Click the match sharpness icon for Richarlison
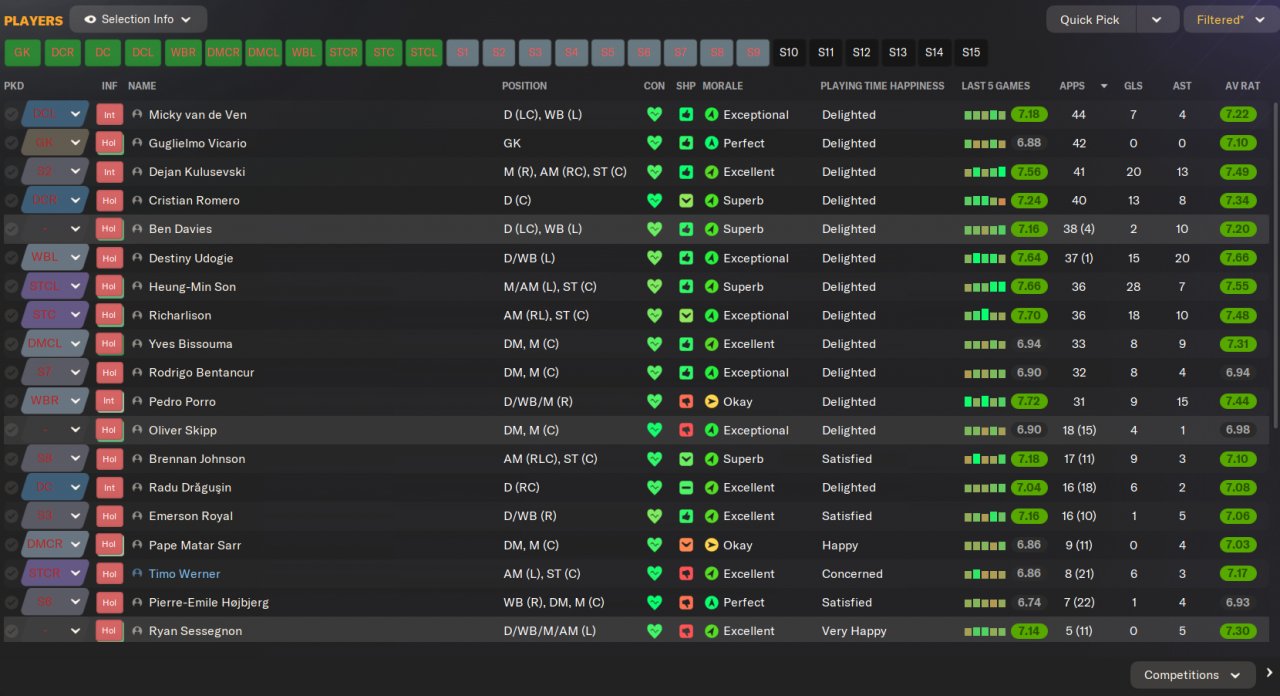This screenshot has height=696, width=1280. [x=686, y=315]
